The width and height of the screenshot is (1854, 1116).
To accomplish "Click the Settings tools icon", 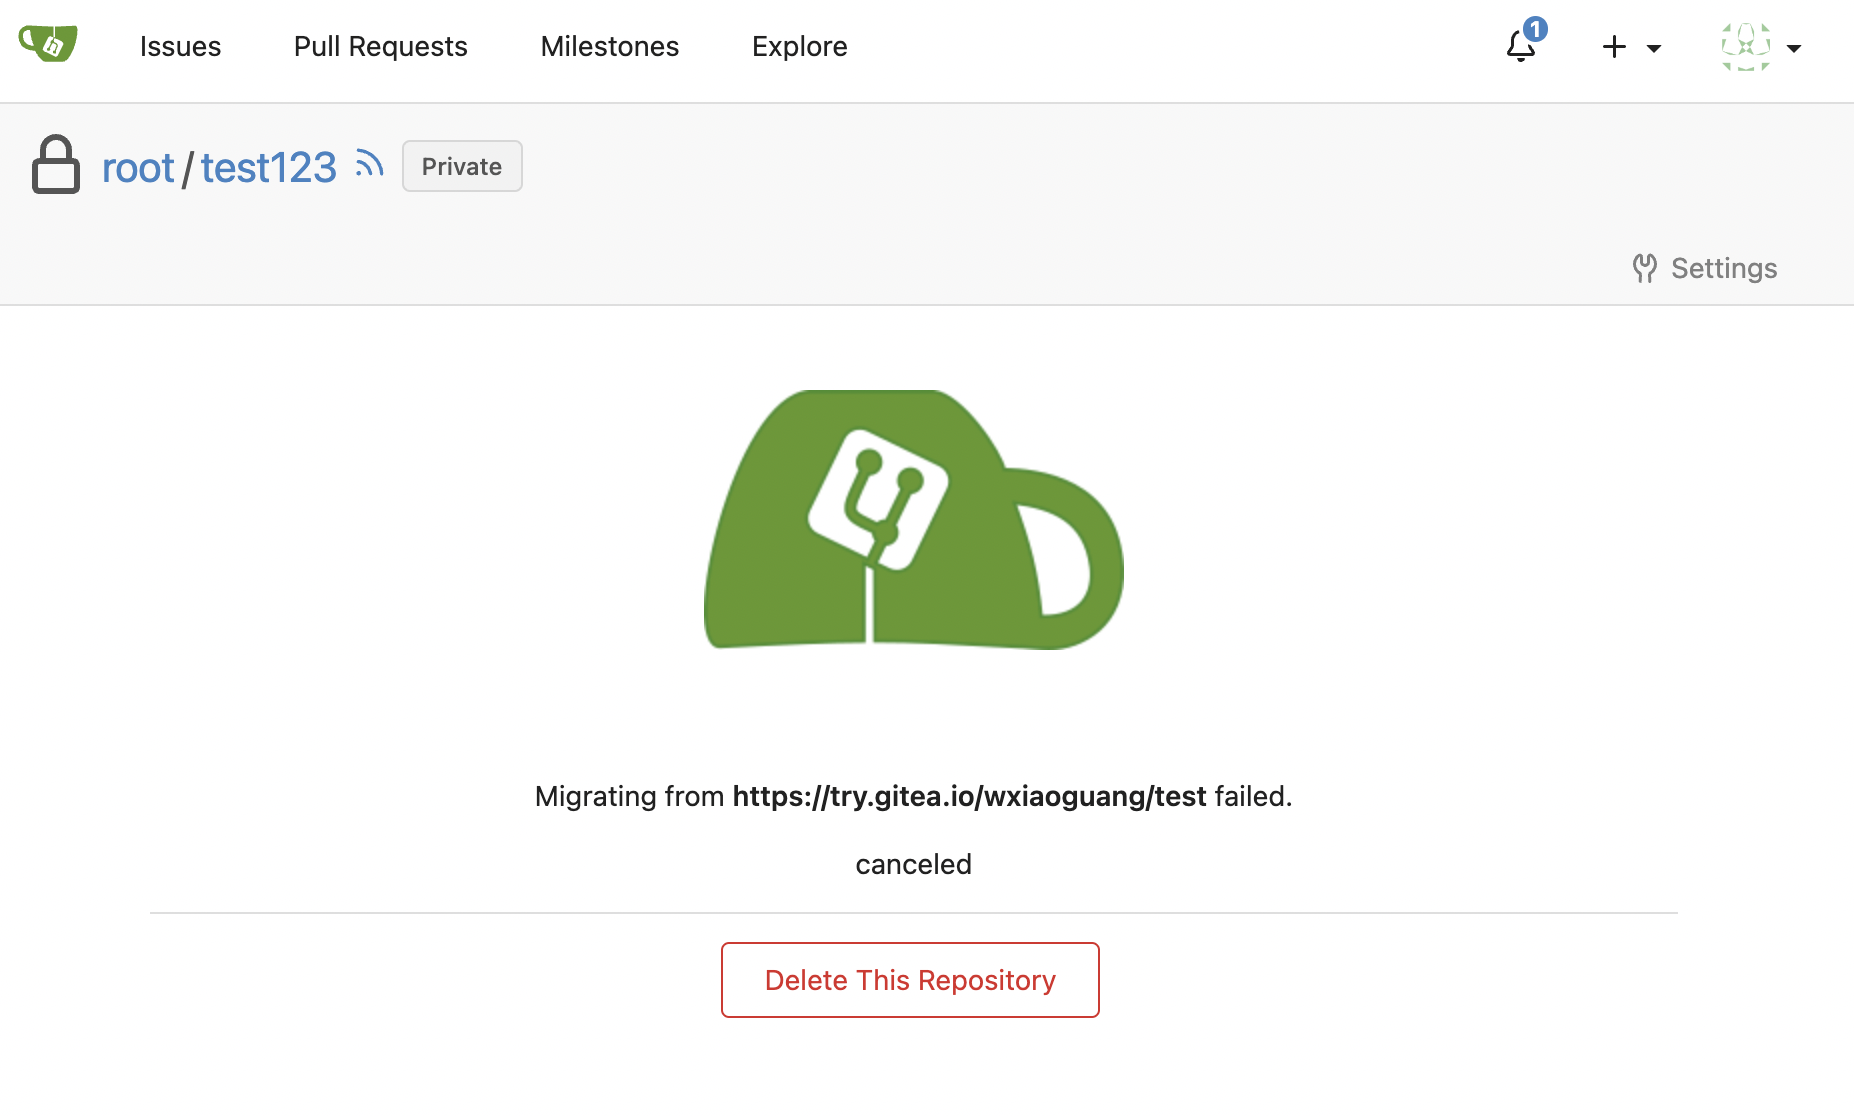I will [x=1644, y=268].
